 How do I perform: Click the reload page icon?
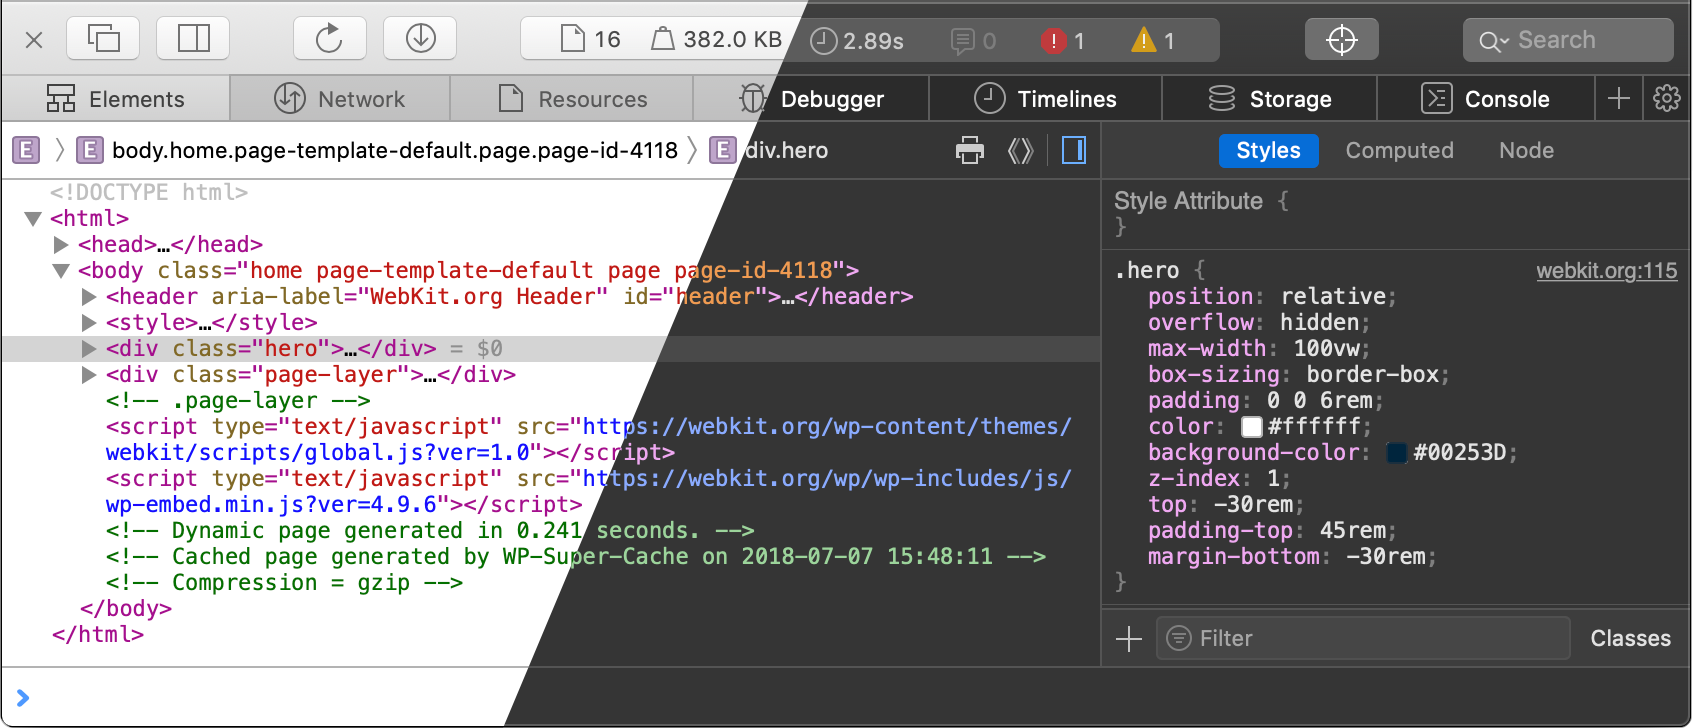click(329, 39)
